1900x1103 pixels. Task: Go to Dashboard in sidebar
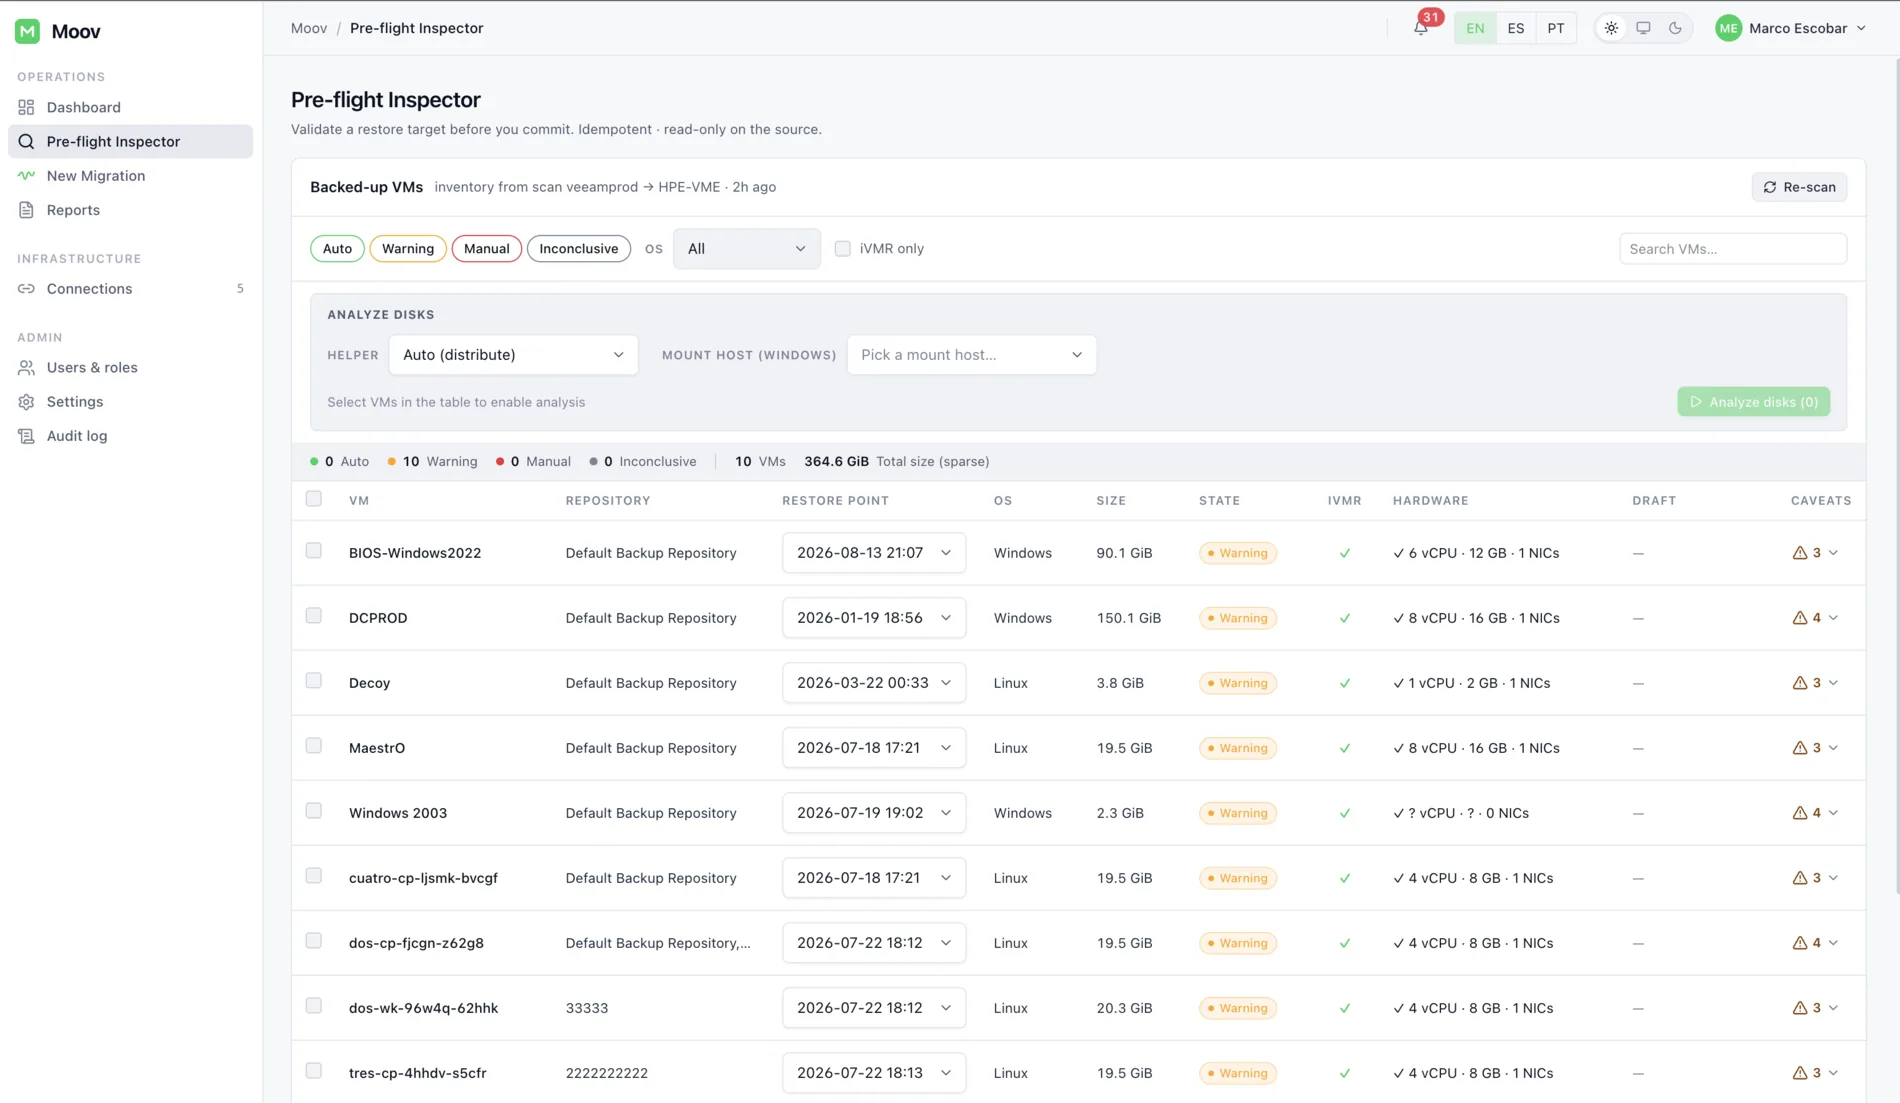point(130,107)
